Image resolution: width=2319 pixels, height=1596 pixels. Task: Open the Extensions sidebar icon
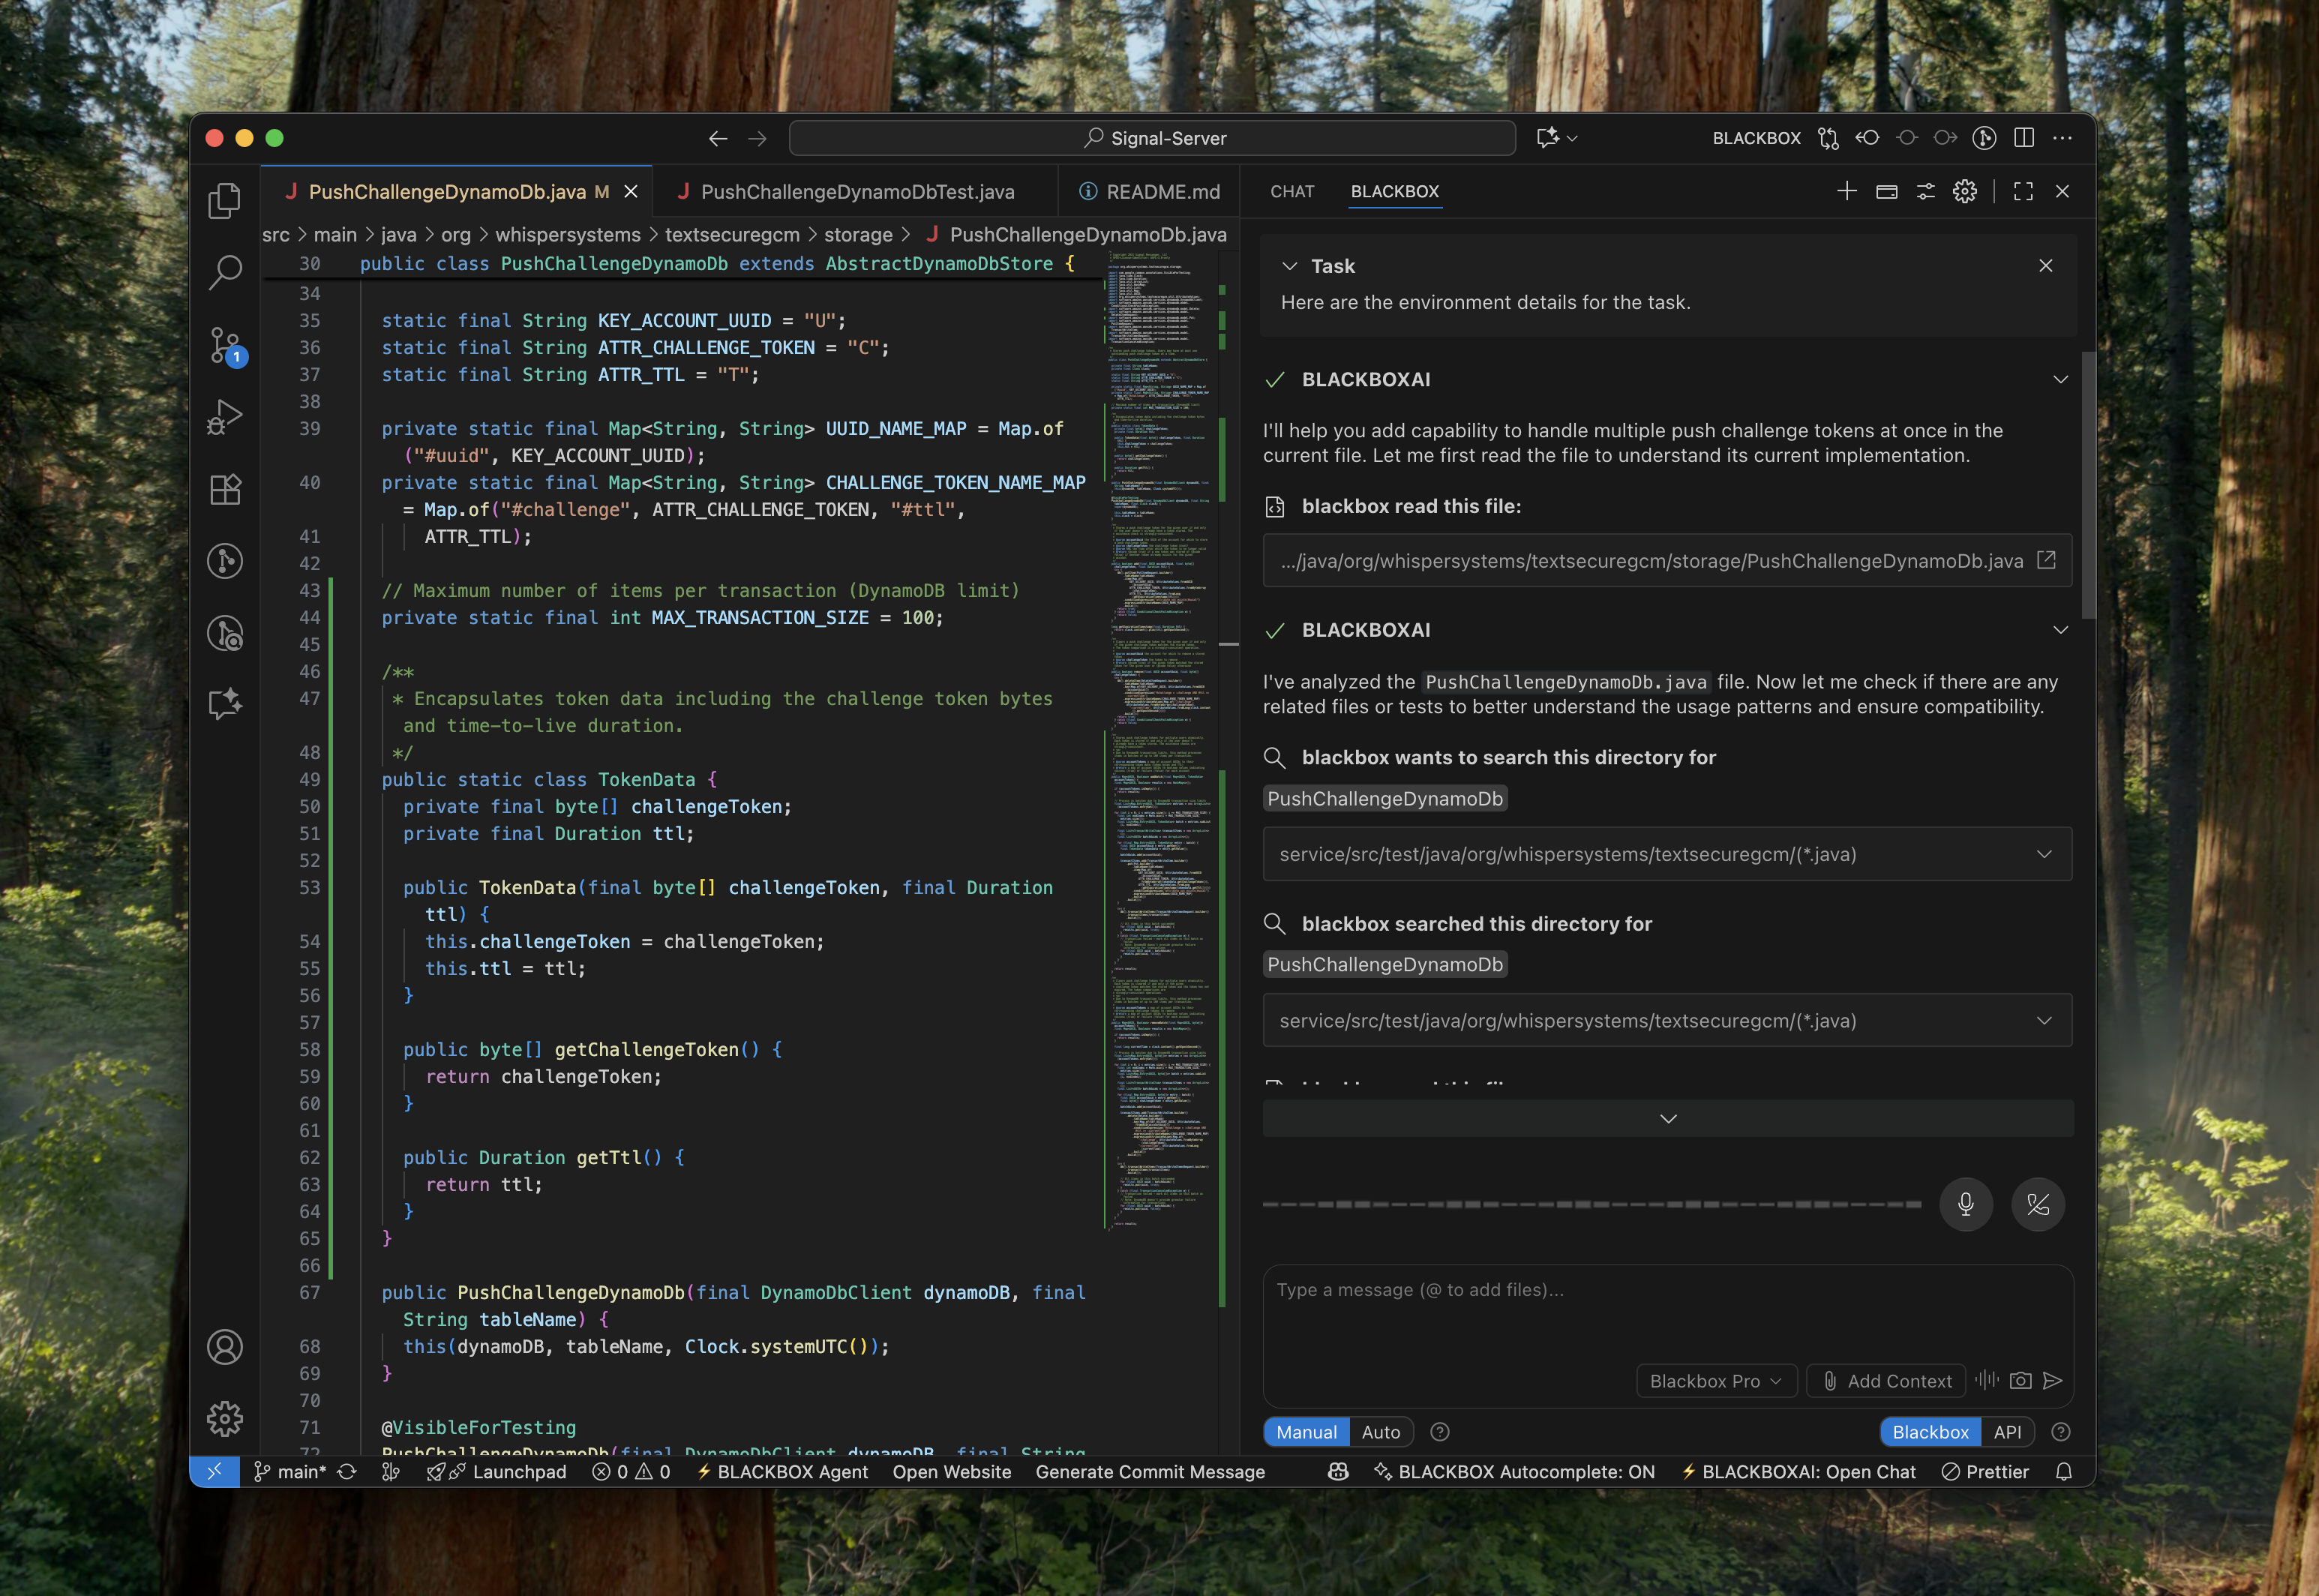(225, 489)
